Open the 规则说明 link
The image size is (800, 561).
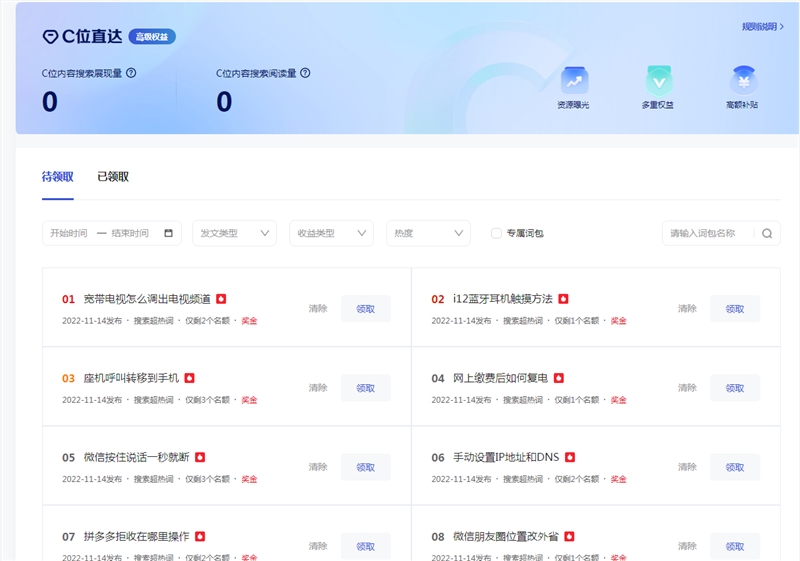759,27
